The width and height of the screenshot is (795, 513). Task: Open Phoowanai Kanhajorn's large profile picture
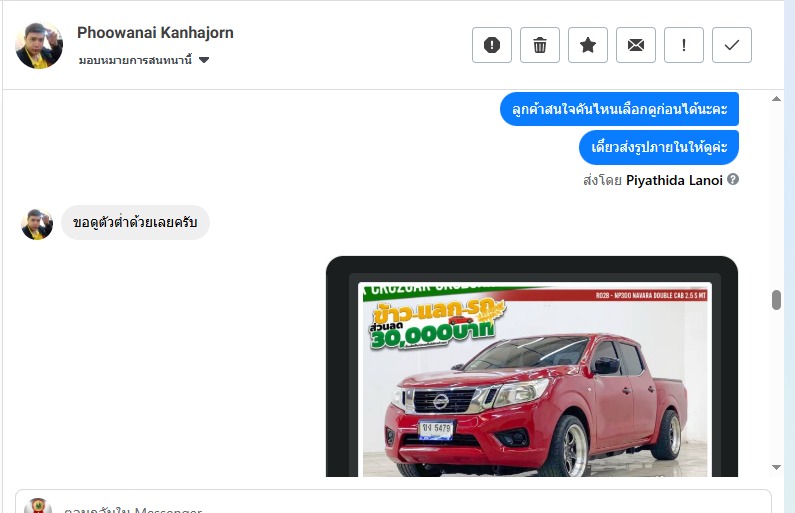point(39,45)
